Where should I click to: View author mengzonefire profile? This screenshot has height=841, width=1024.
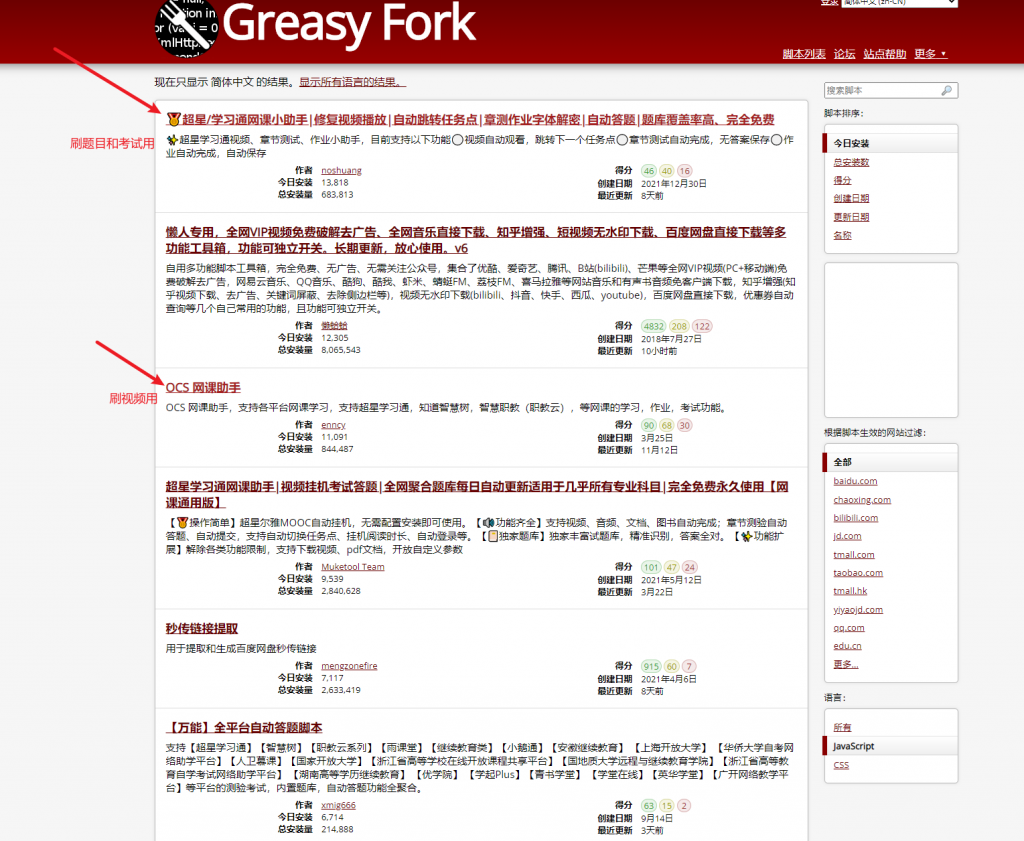[349, 666]
